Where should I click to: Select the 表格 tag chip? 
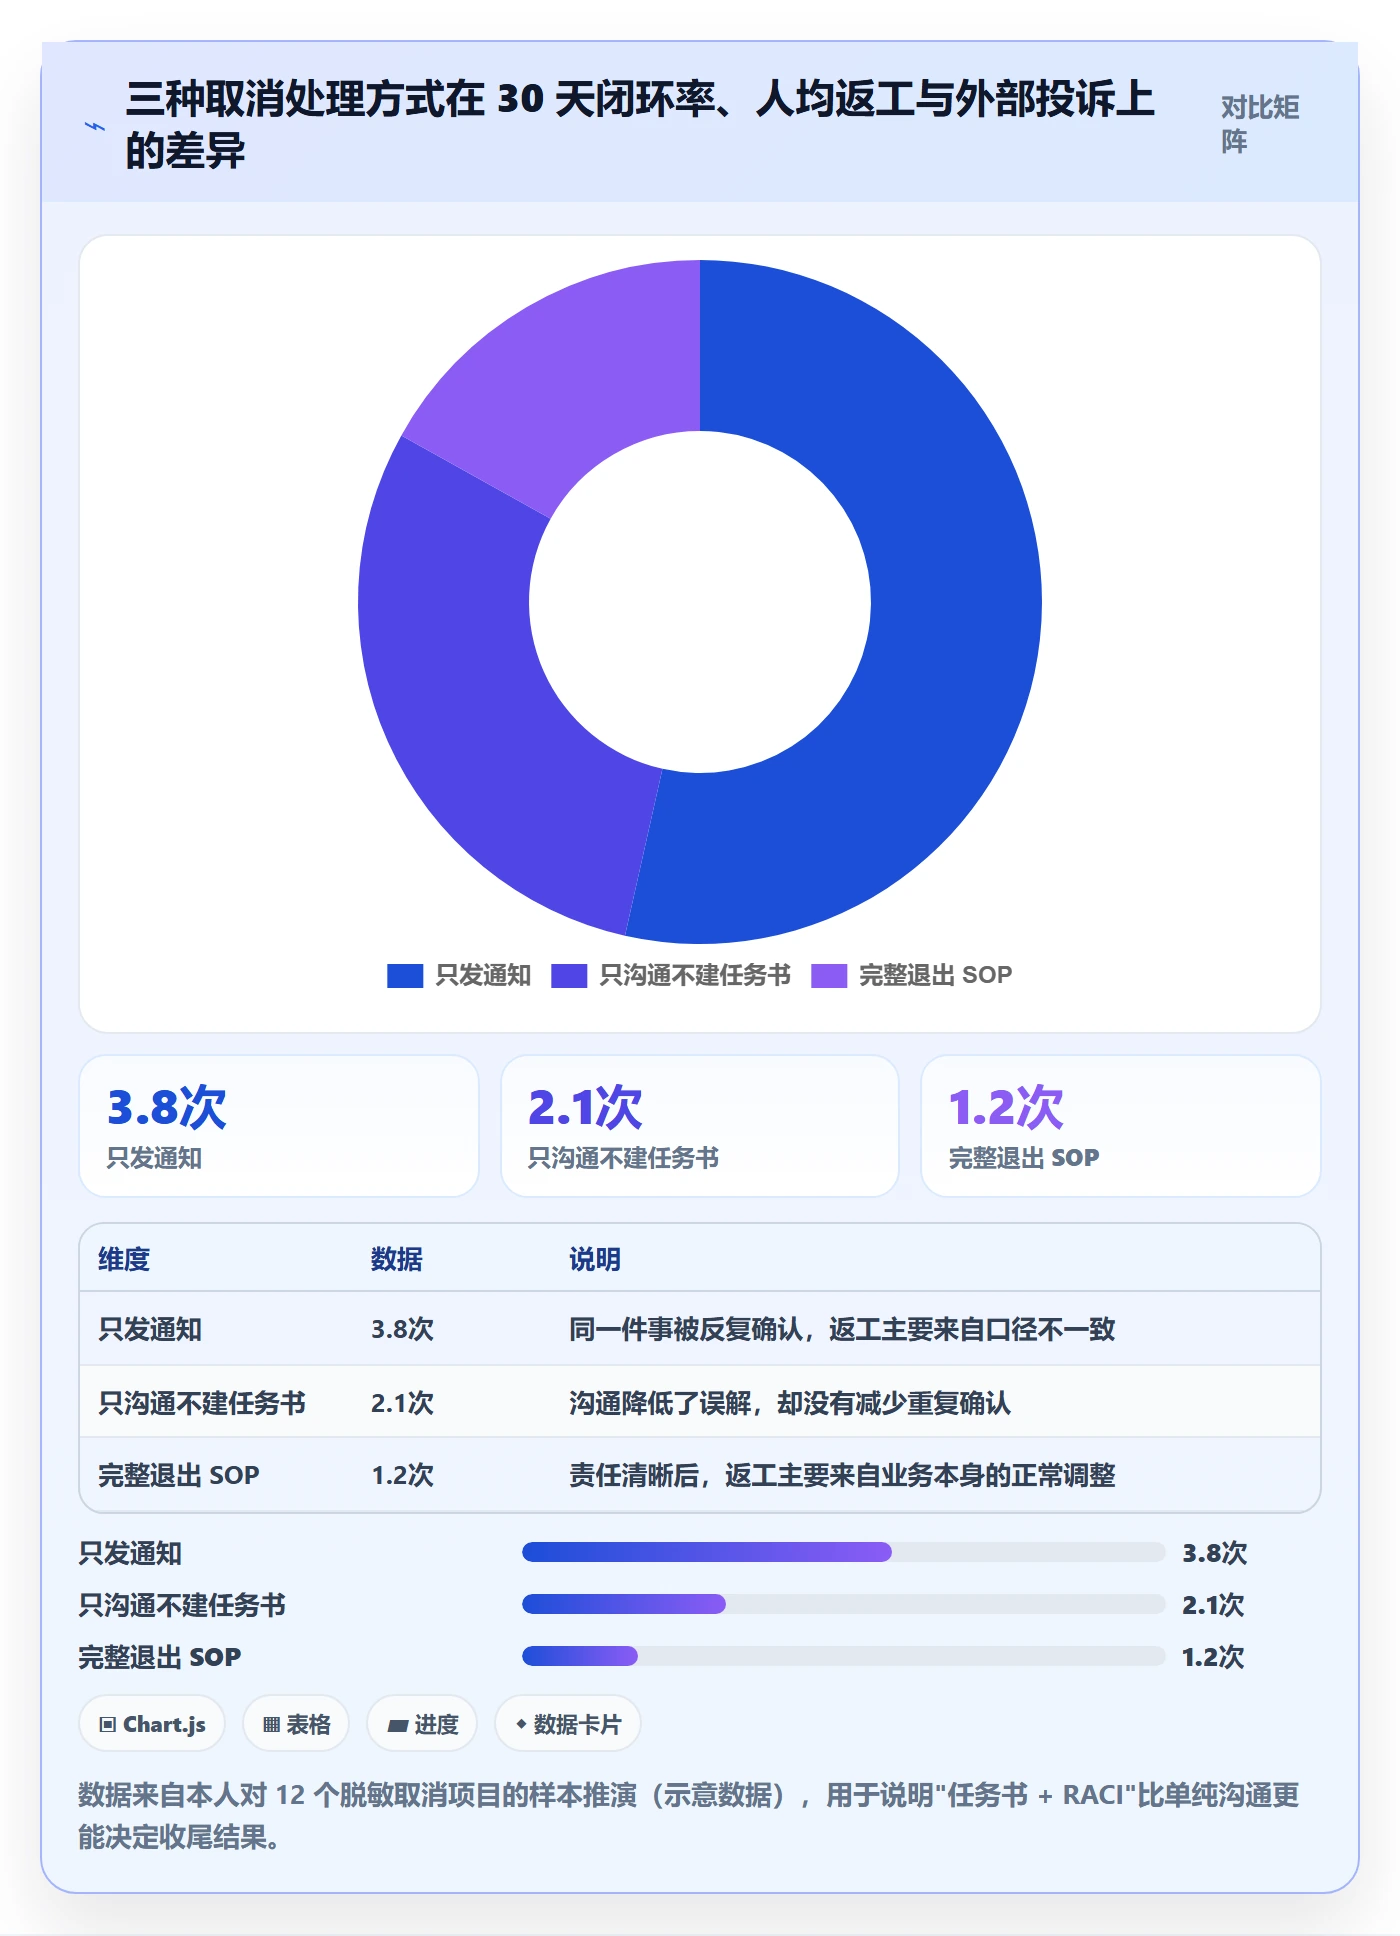click(296, 1724)
